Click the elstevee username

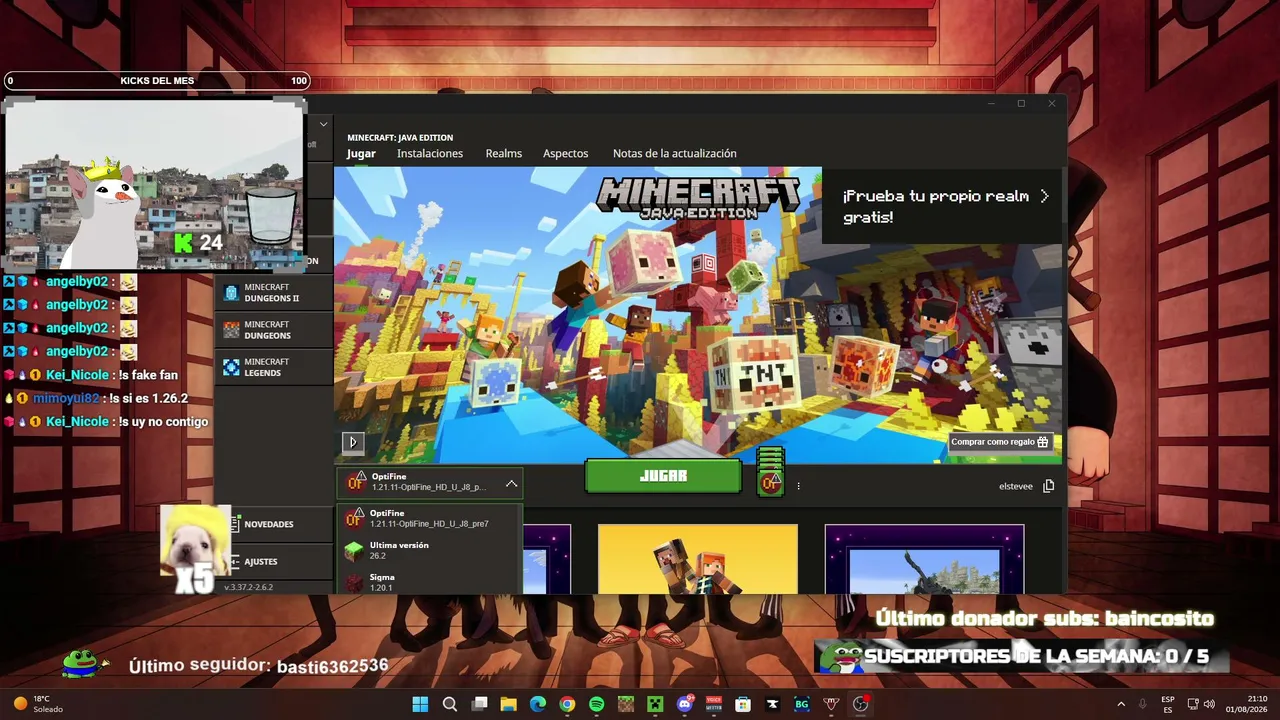click(1016, 486)
